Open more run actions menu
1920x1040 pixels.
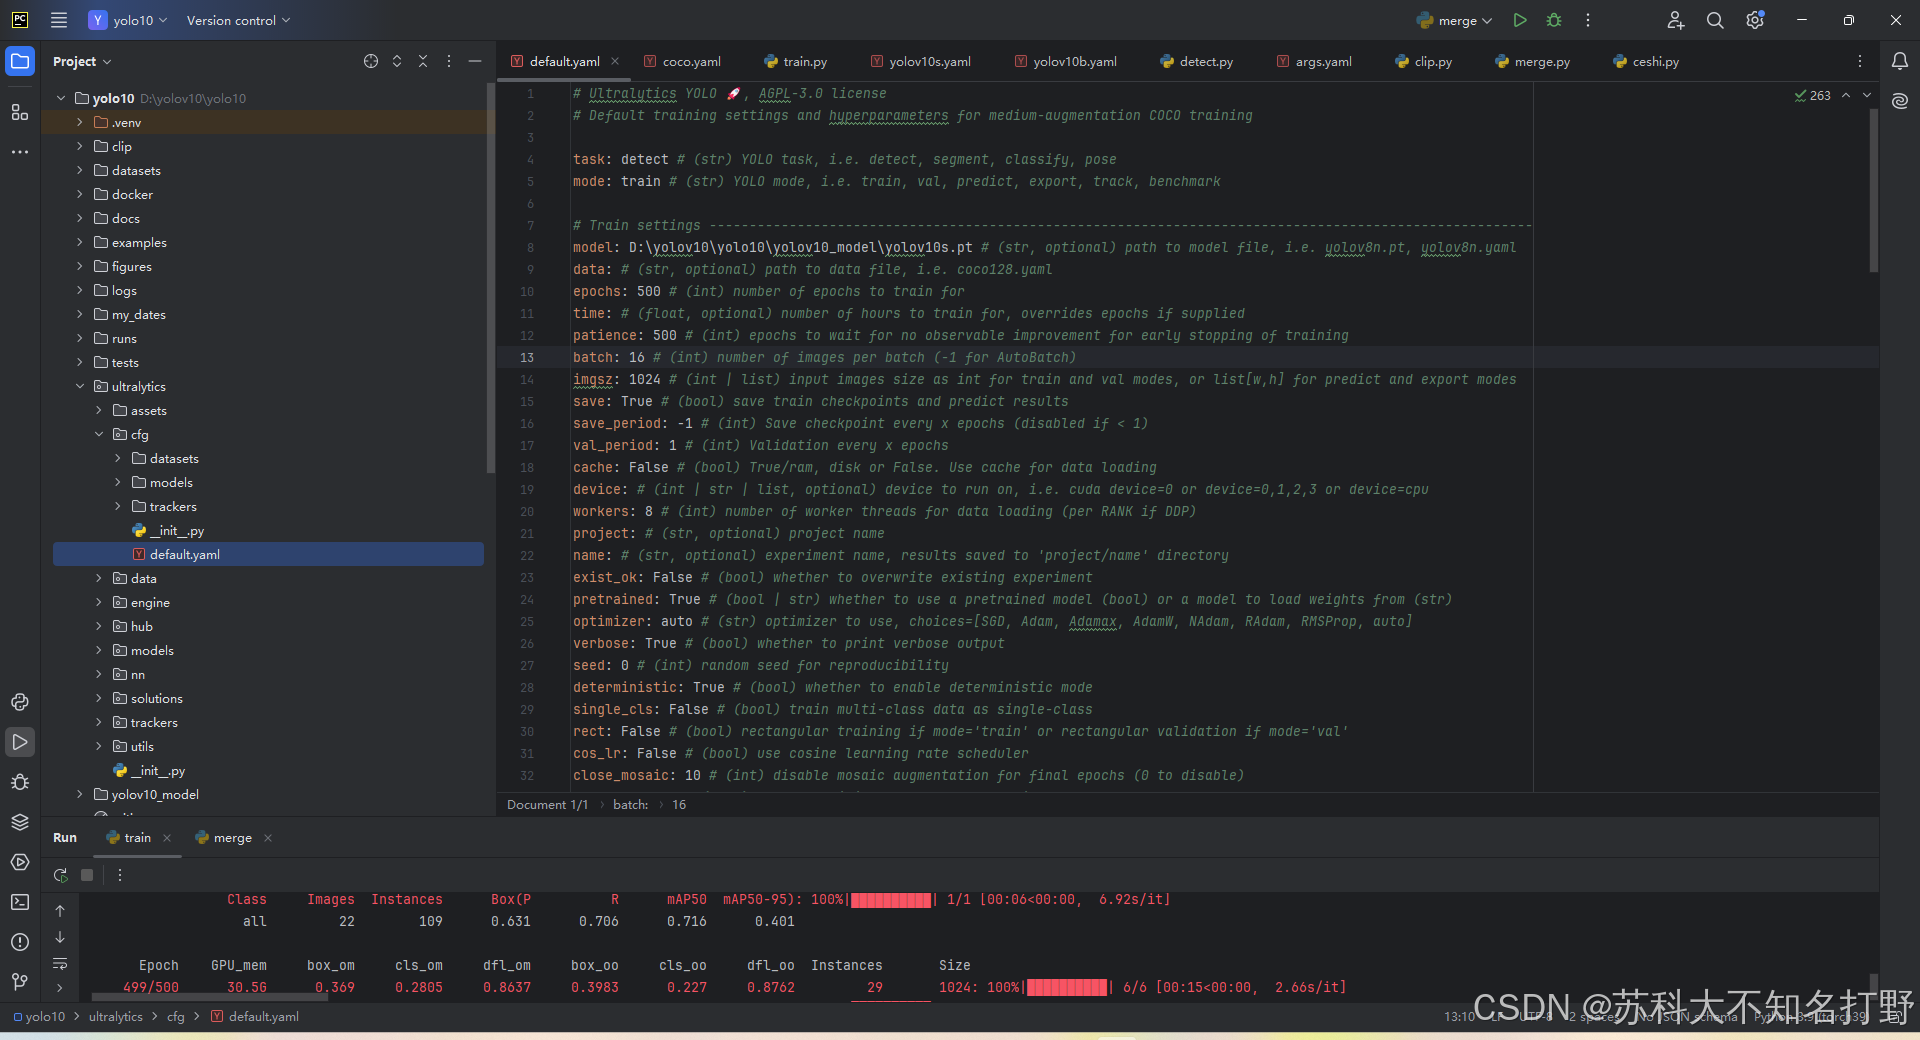point(1588,20)
